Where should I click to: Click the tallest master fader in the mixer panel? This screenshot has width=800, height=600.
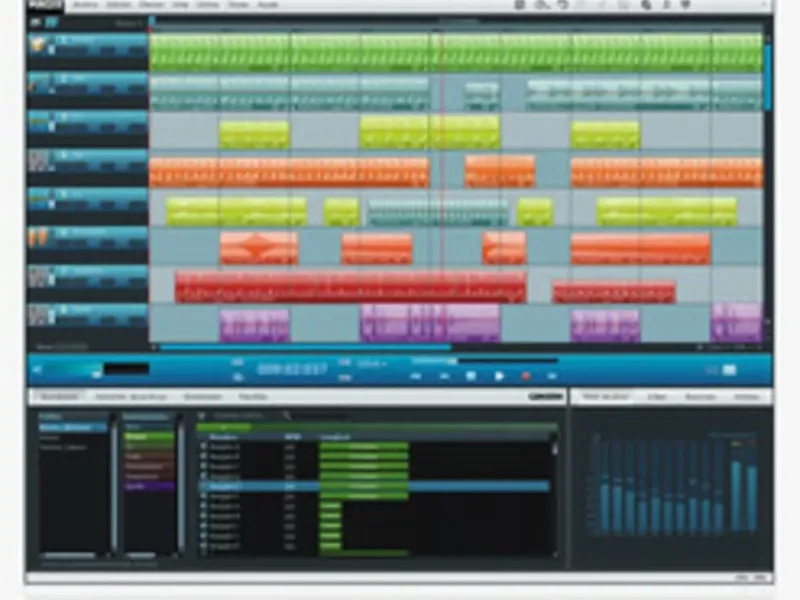click(x=736, y=495)
